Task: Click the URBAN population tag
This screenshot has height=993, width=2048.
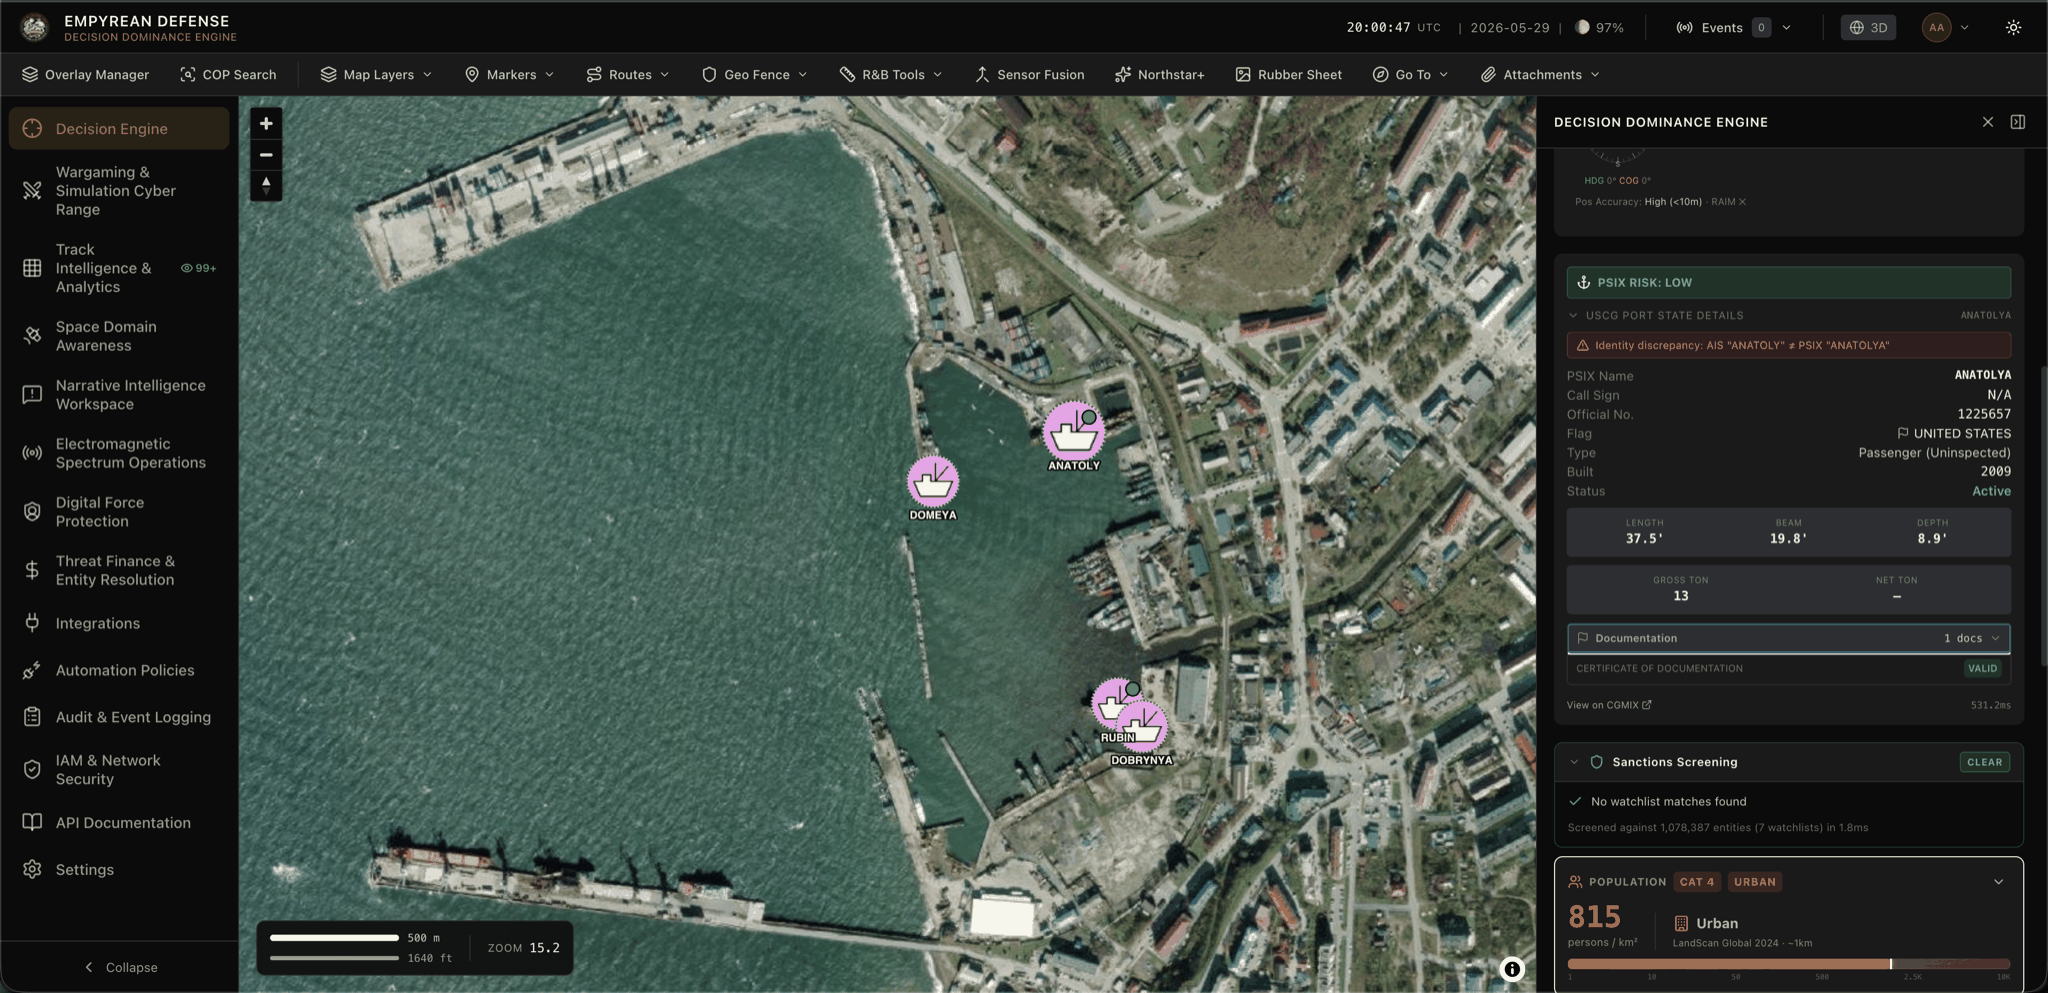Action: click(x=1755, y=882)
